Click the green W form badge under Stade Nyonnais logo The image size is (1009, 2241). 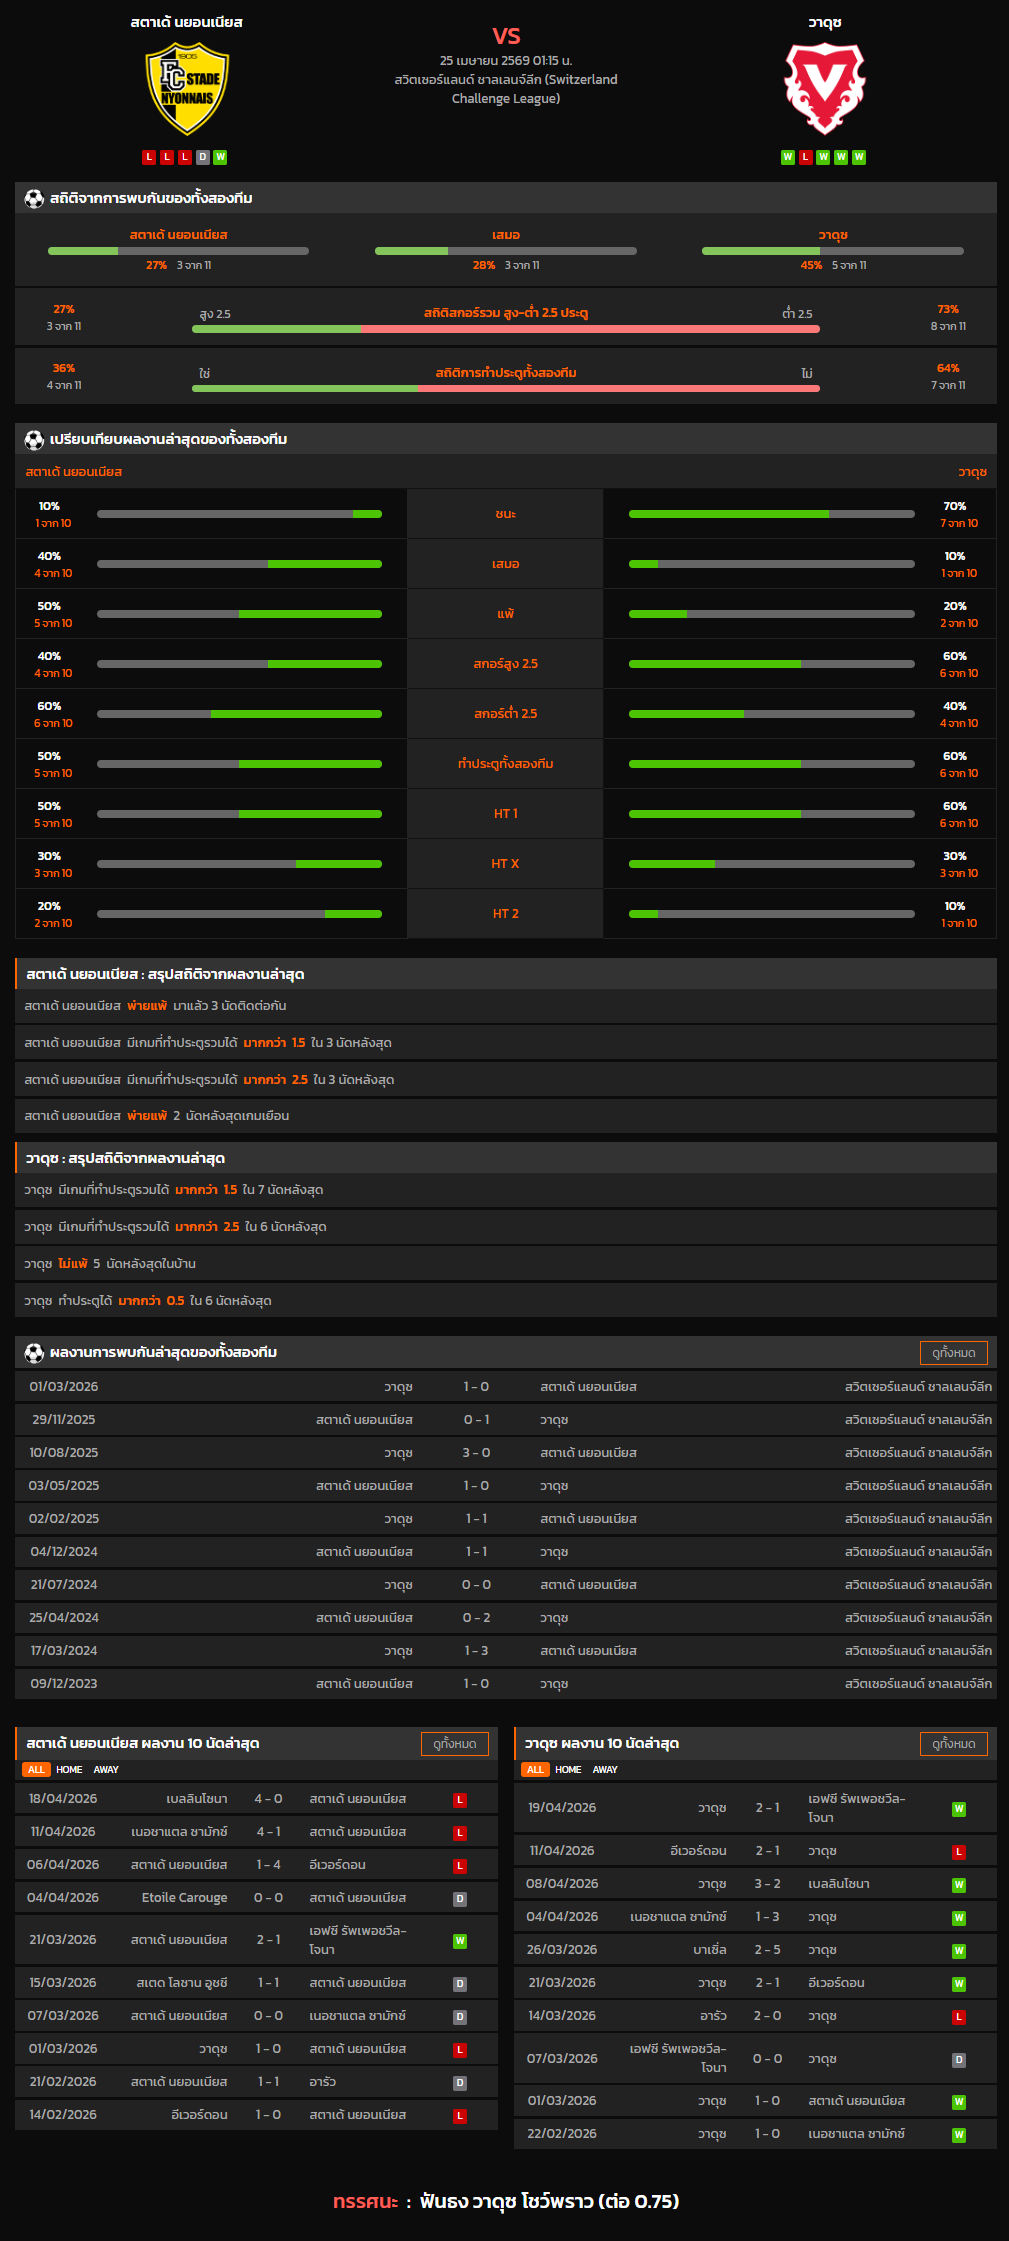pos(220,157)
